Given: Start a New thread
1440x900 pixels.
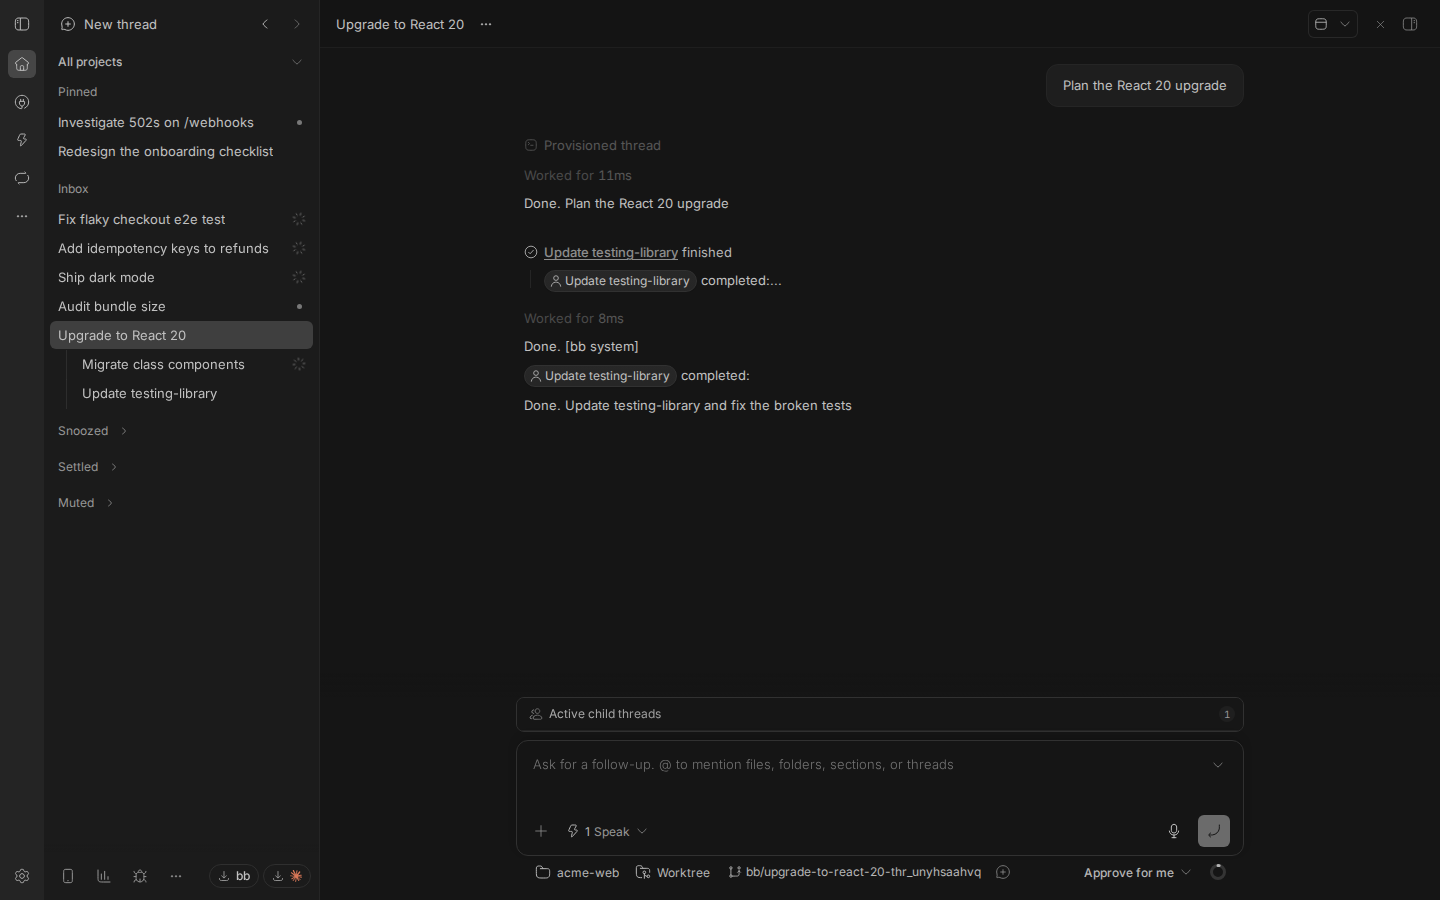Looking at the screenshot, I should pos(108,24).
